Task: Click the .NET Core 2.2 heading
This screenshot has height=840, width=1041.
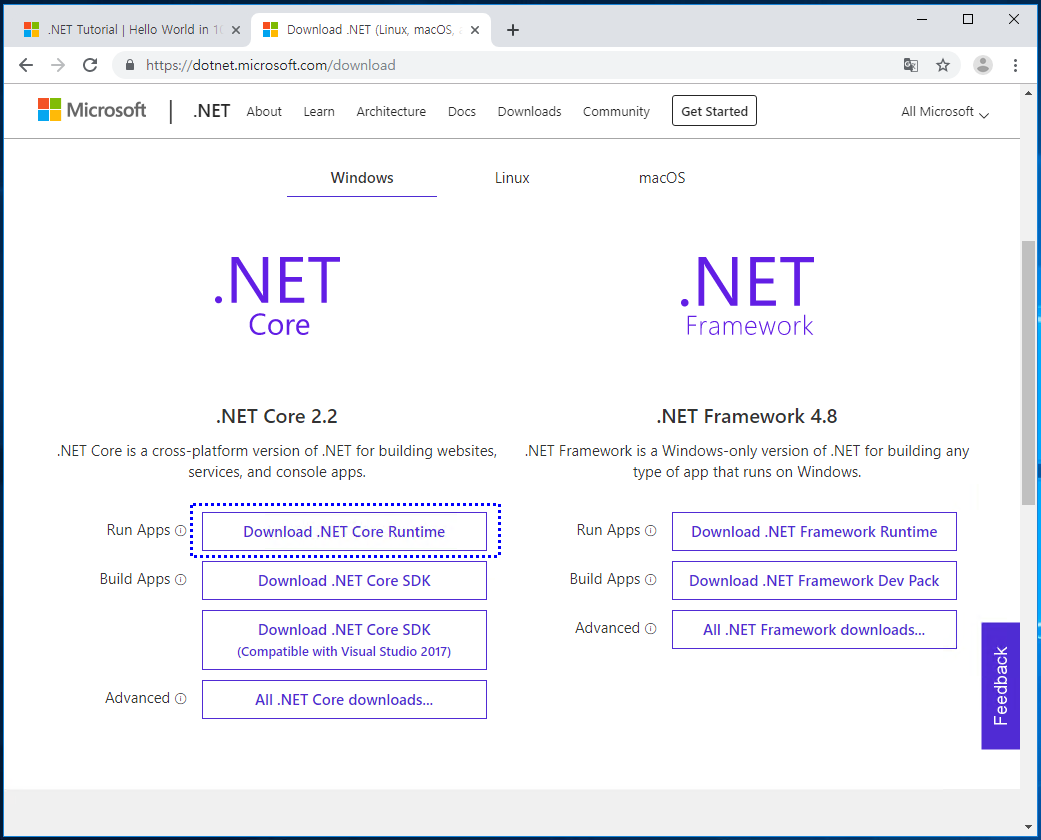Action: (277, 416)
